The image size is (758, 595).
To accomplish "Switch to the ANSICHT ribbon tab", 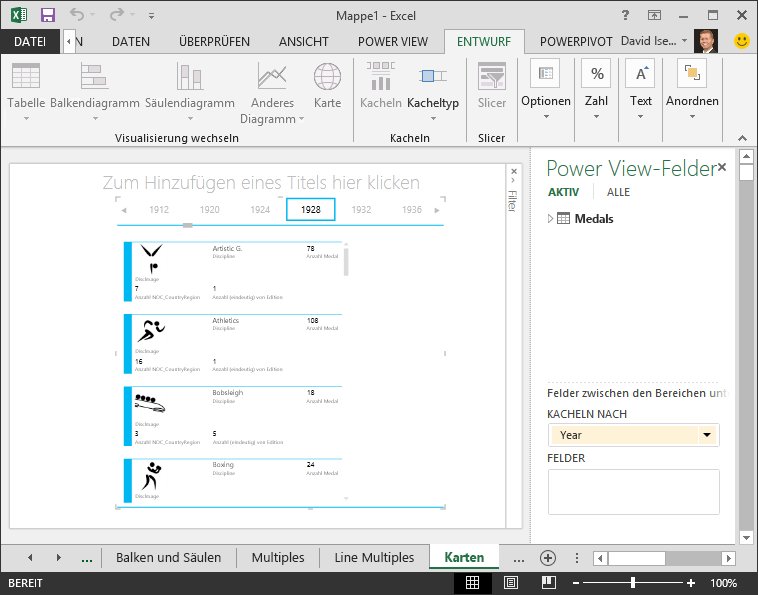I will click(304, 42).
